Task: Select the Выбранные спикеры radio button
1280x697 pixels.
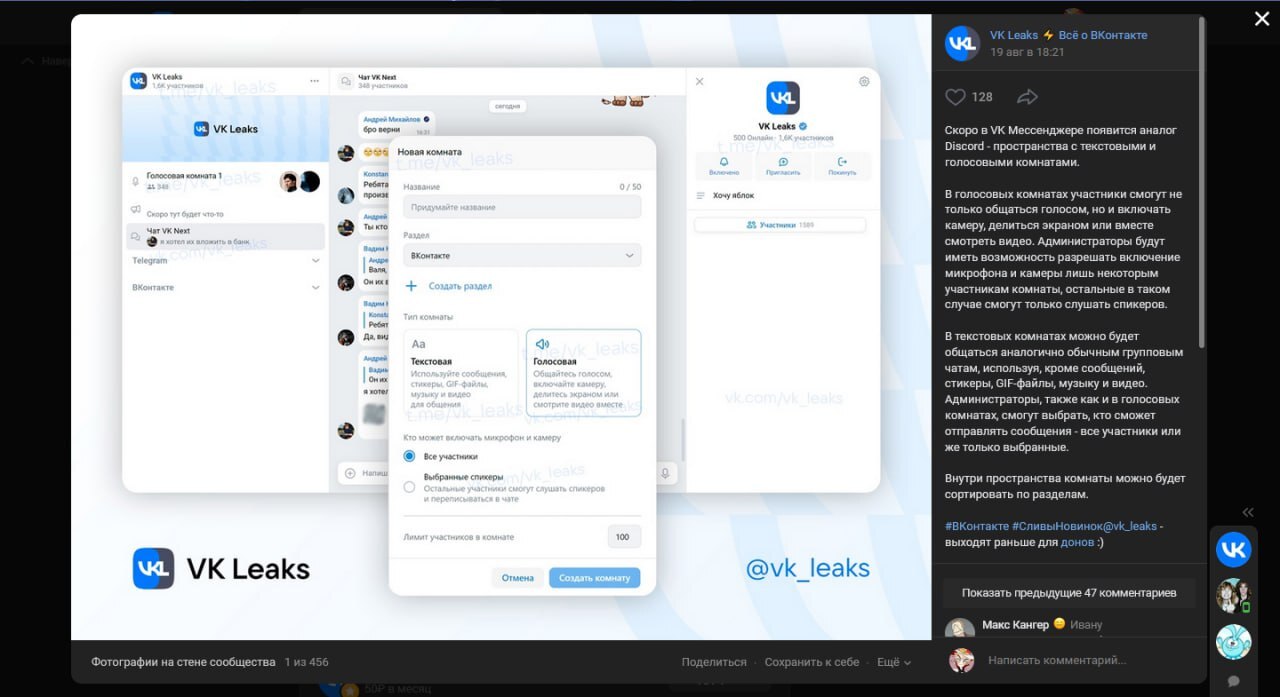Action: tap(409, 487)
